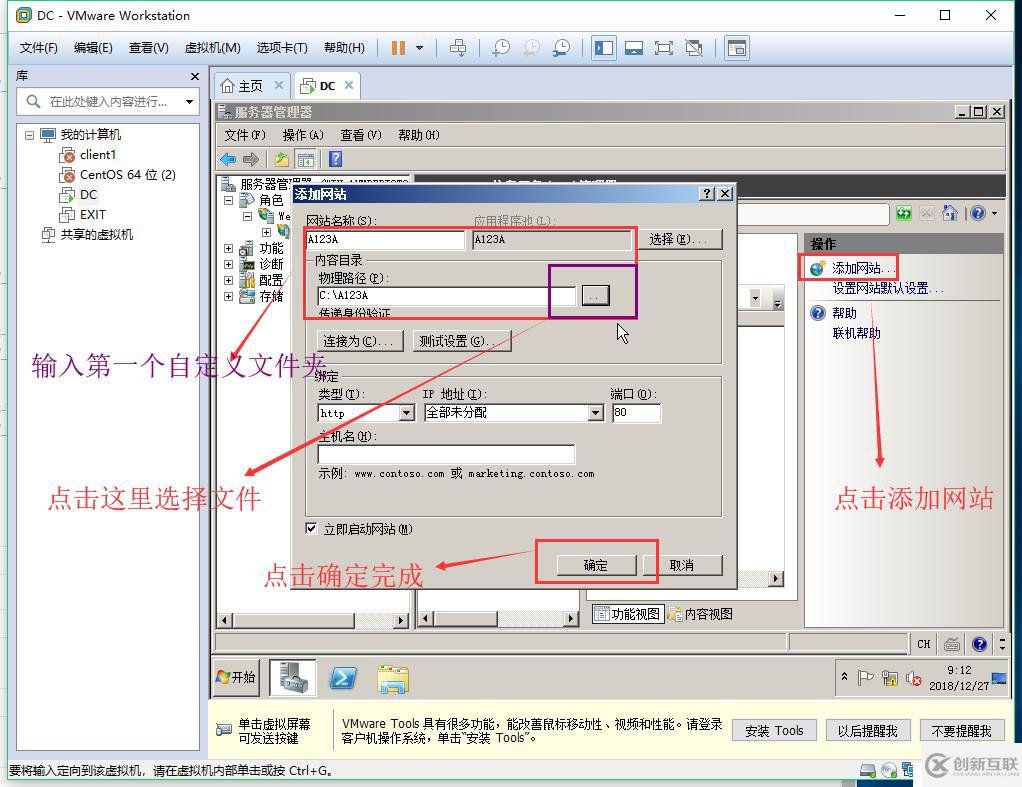Viewport: 1022px width, 787px height.
Task: Click the 取消 button
Action: (x=682, y=565)
